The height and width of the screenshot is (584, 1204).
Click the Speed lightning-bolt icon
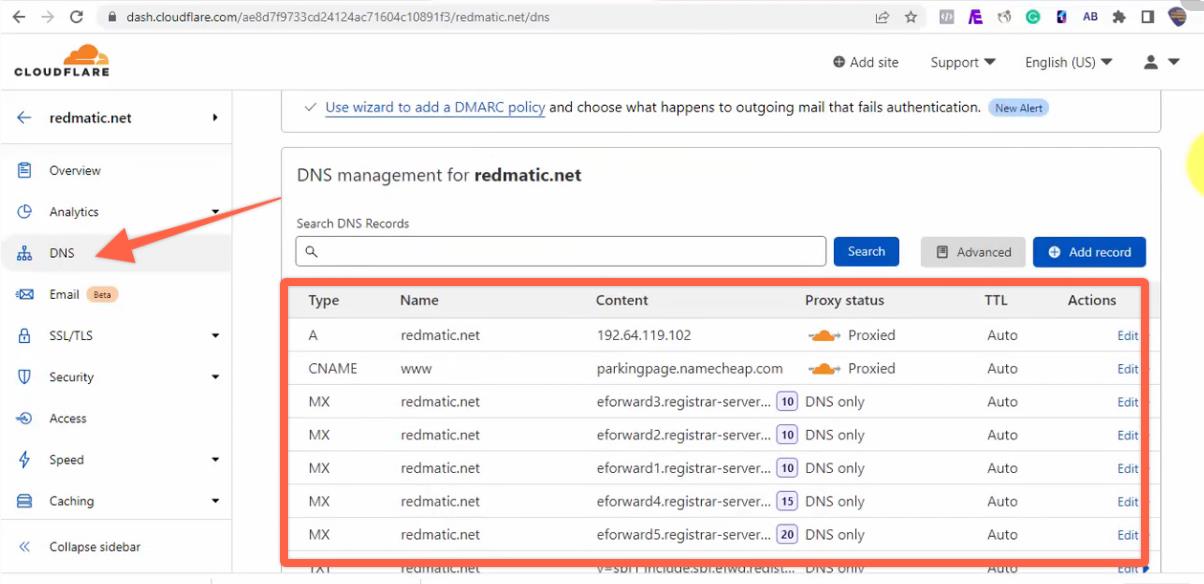25,460
